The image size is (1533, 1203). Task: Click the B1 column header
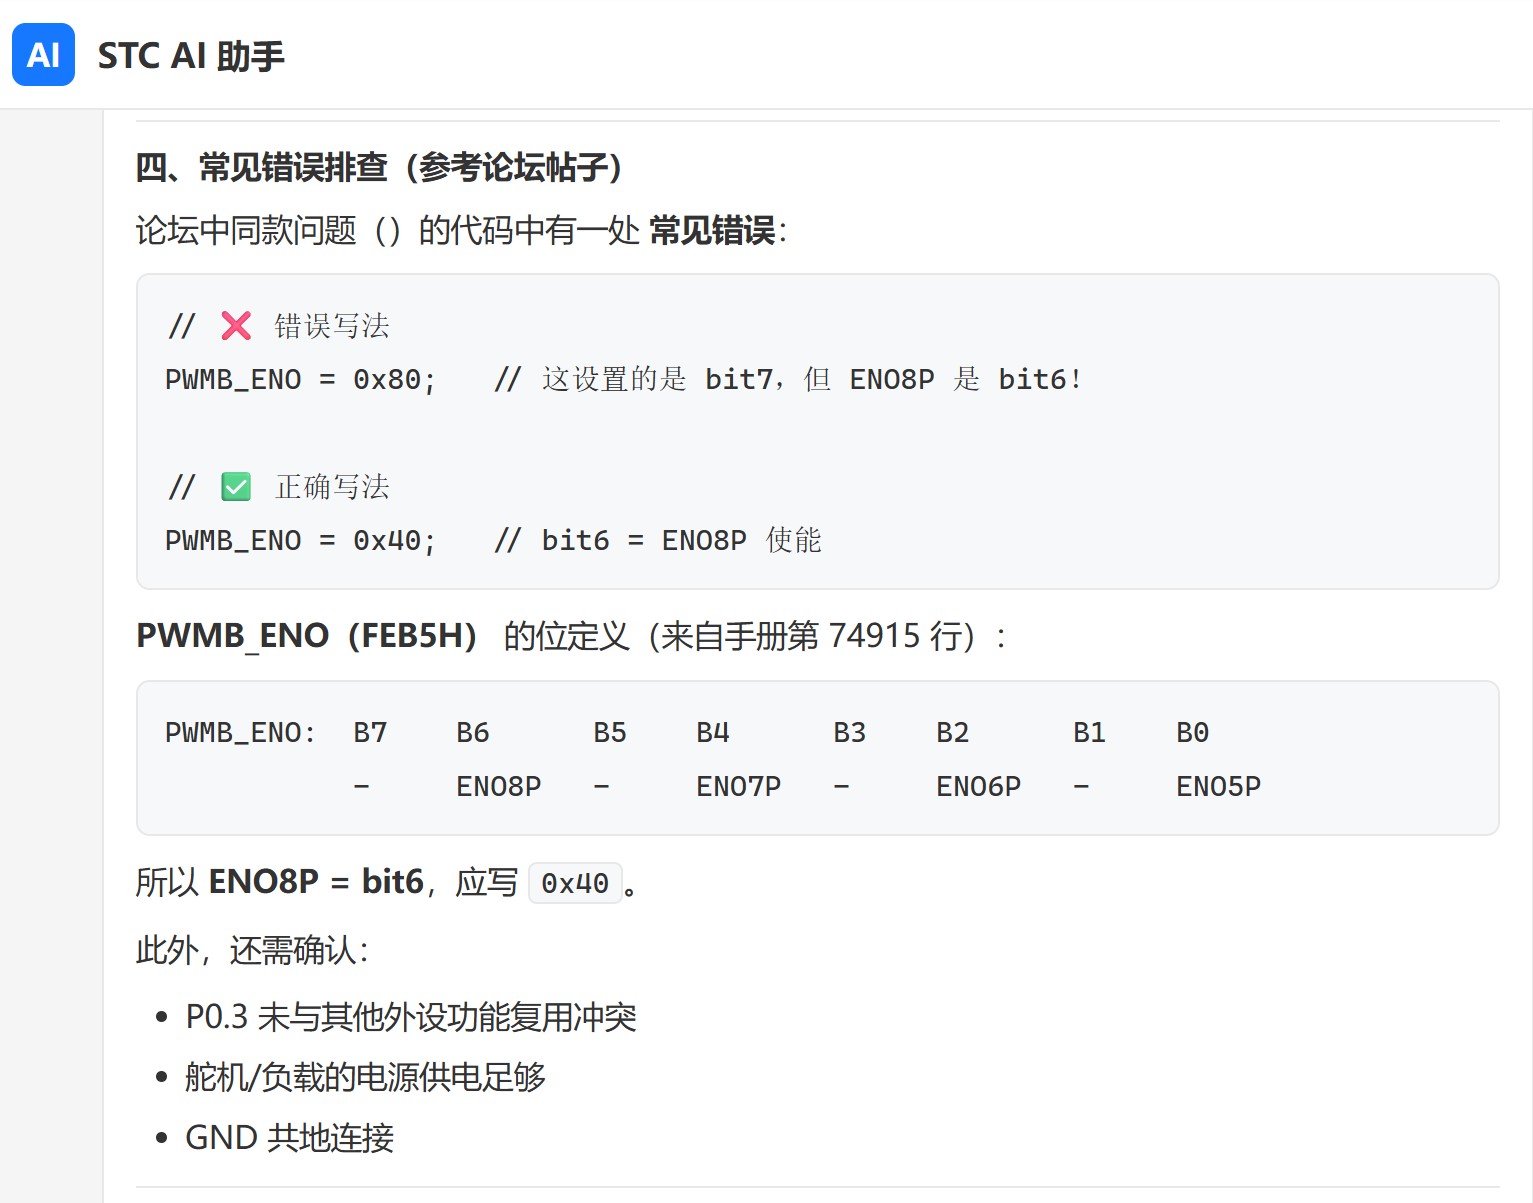point(1090,733)
